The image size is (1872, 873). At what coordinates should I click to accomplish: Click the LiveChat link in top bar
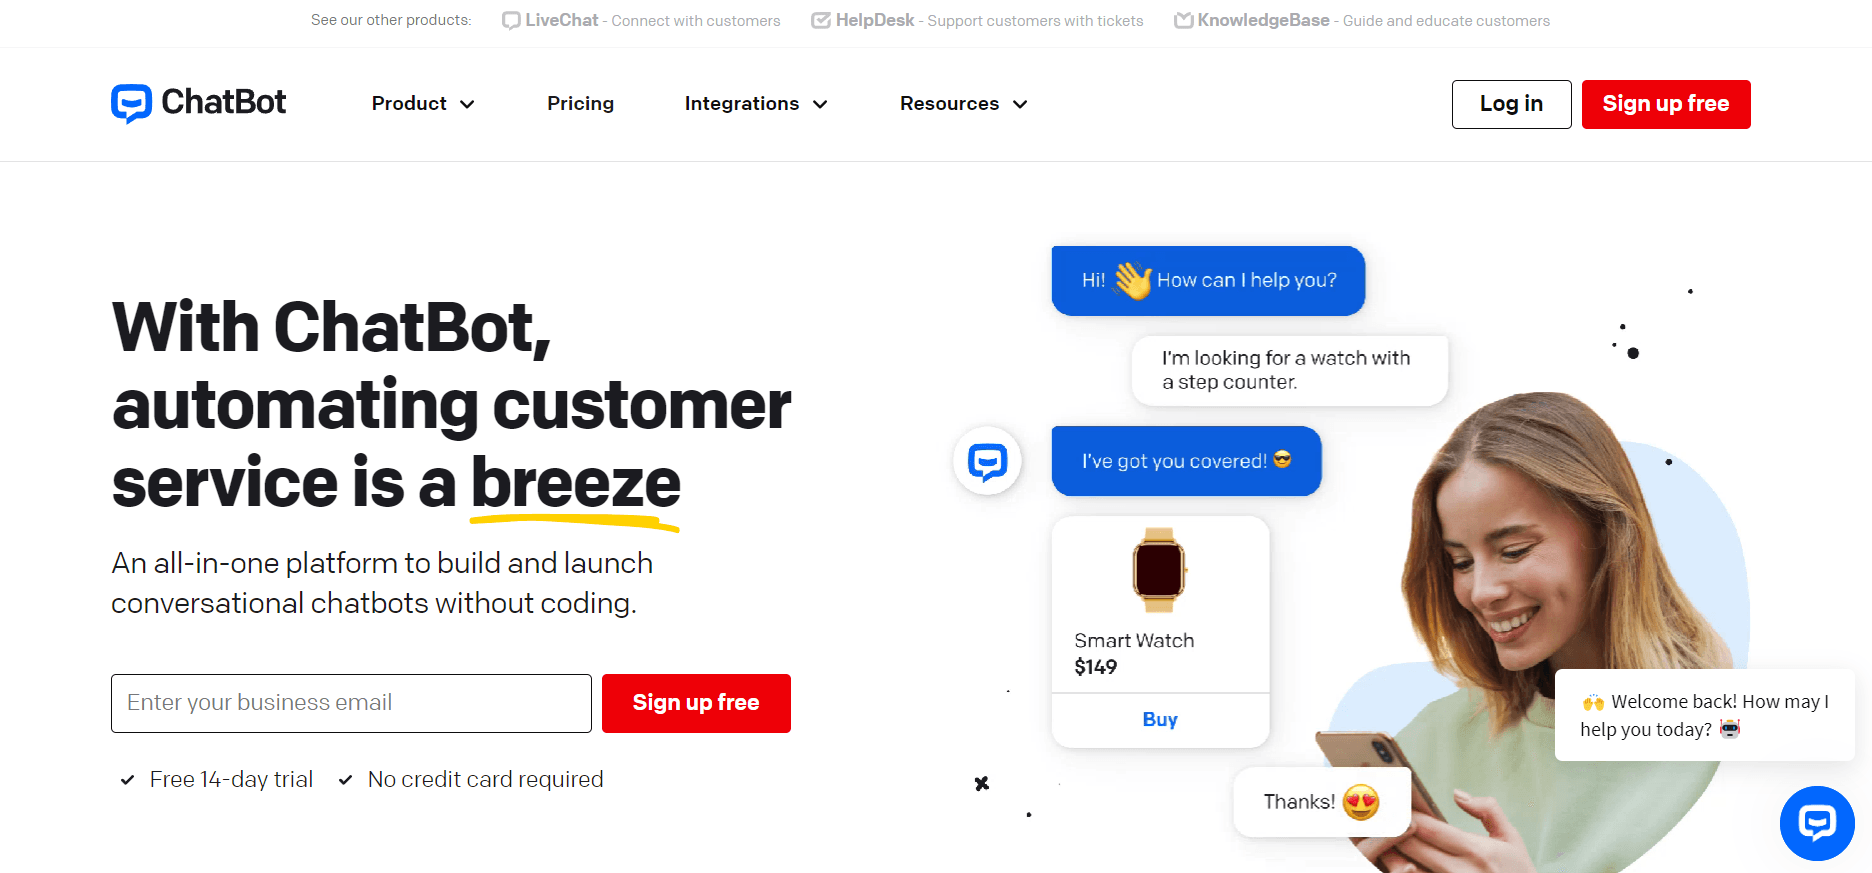(561, 20)
